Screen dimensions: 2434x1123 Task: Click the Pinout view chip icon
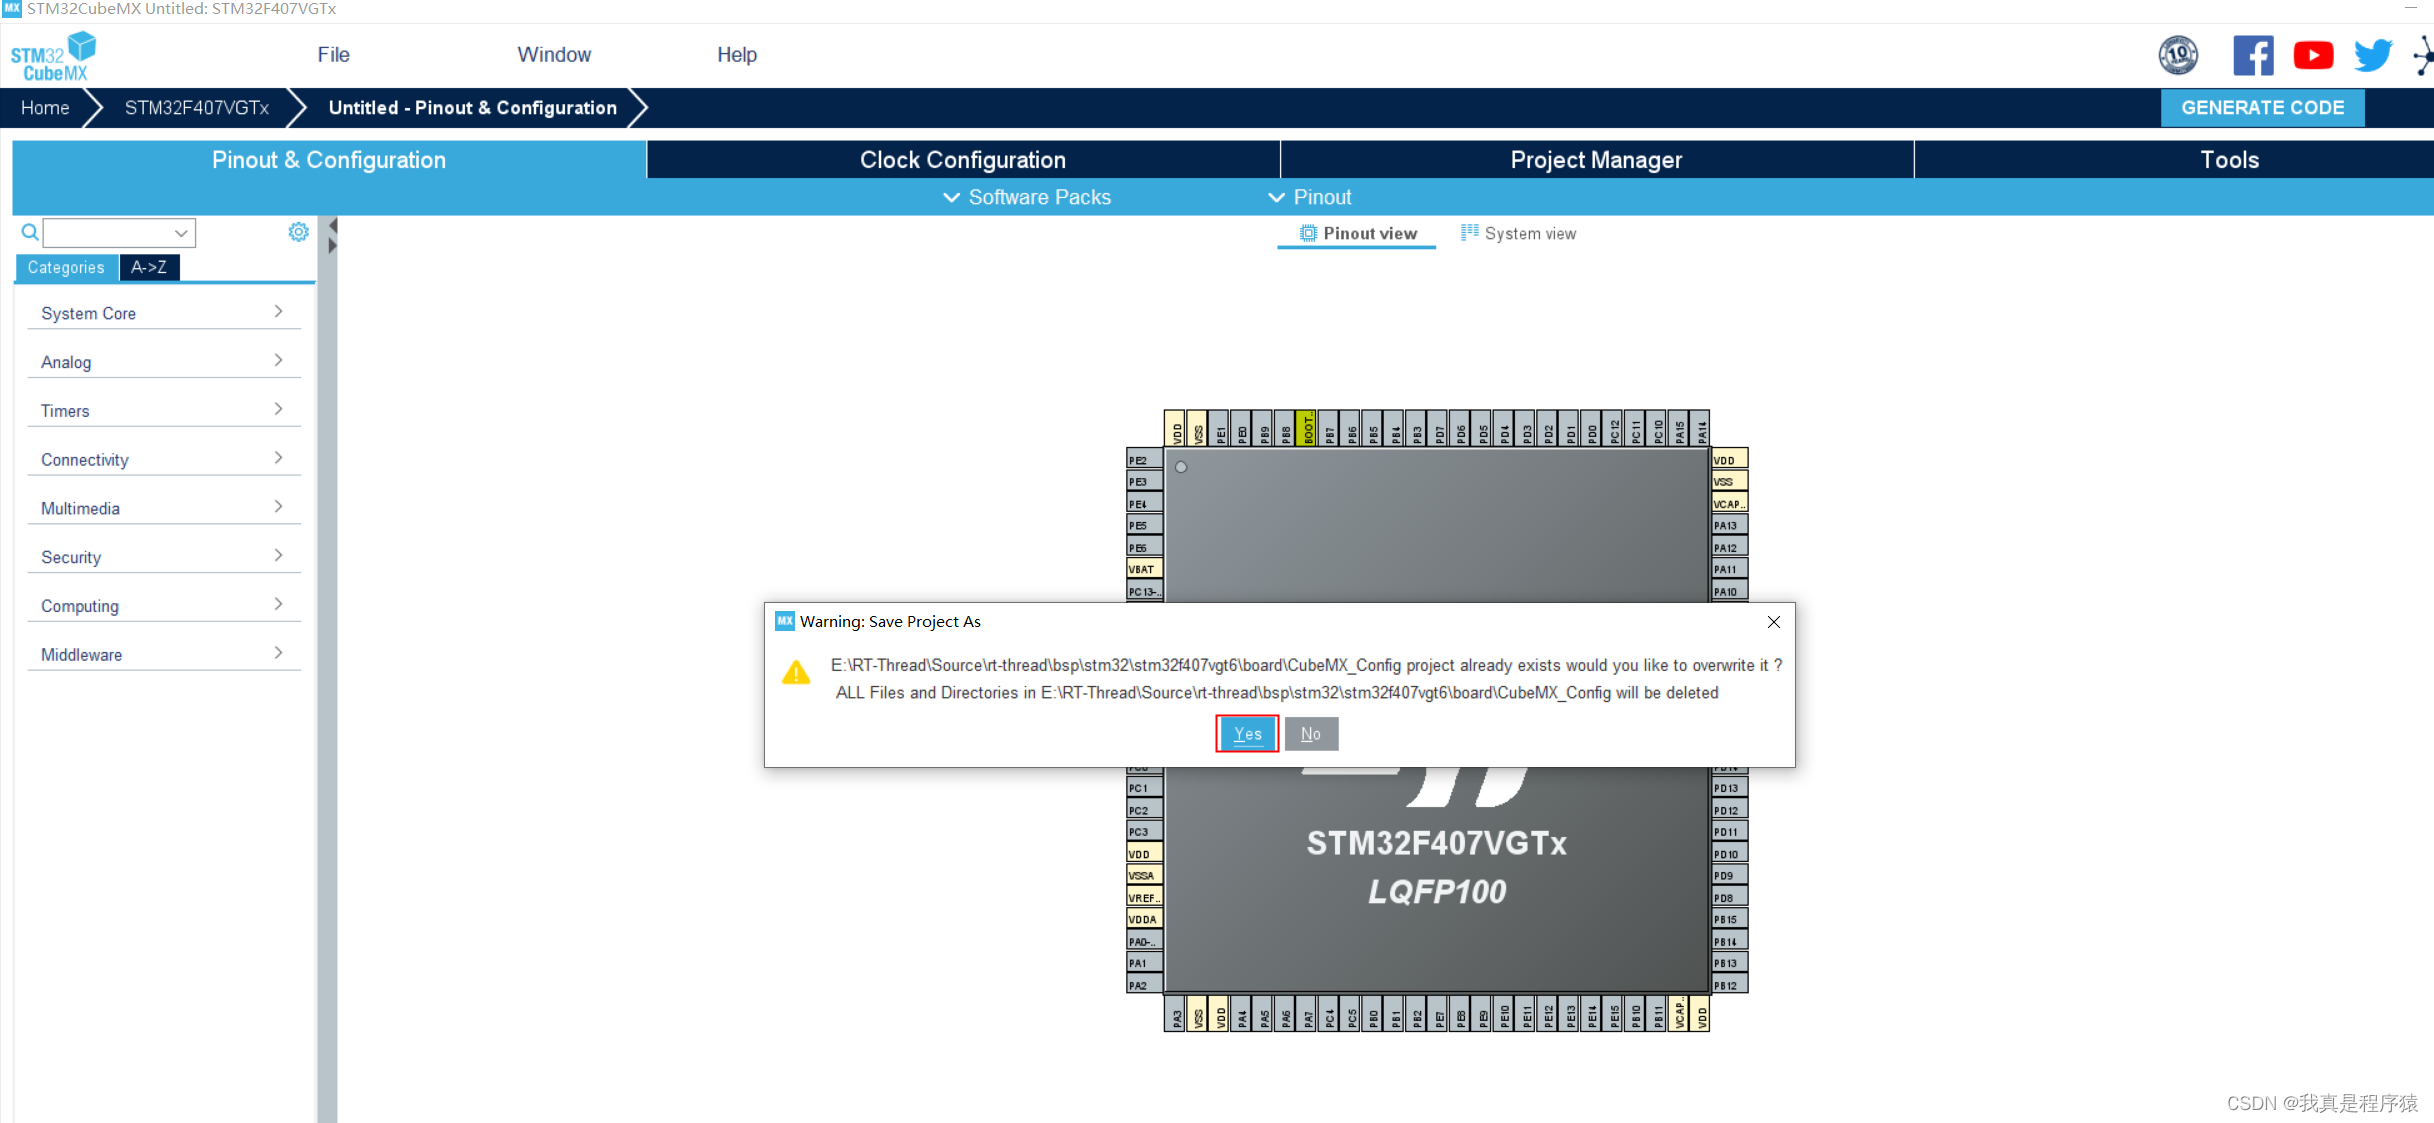1308,233
